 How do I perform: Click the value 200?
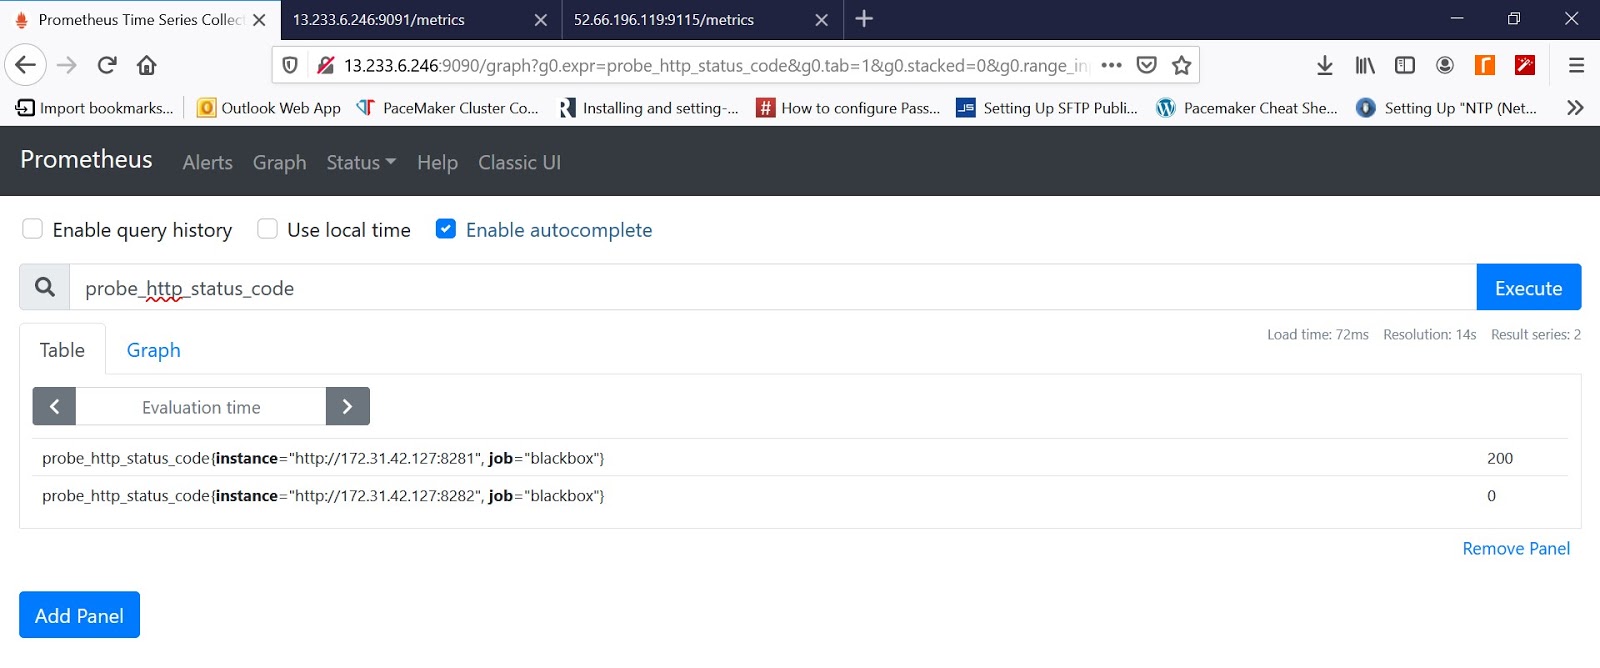1500,458
